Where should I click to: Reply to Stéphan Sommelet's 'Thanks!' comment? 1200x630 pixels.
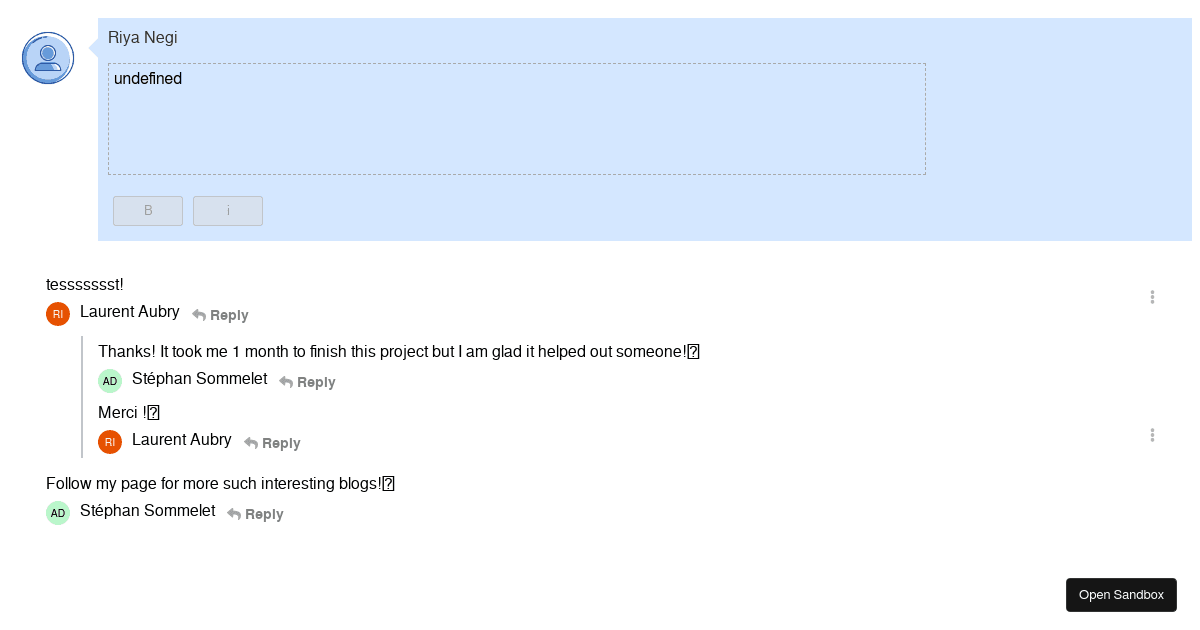[307, 382]
